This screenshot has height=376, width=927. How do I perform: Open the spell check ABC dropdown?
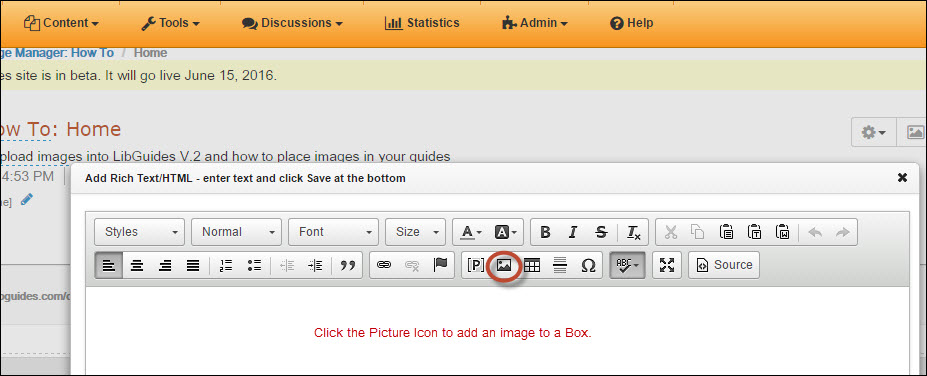coord(628,265)
